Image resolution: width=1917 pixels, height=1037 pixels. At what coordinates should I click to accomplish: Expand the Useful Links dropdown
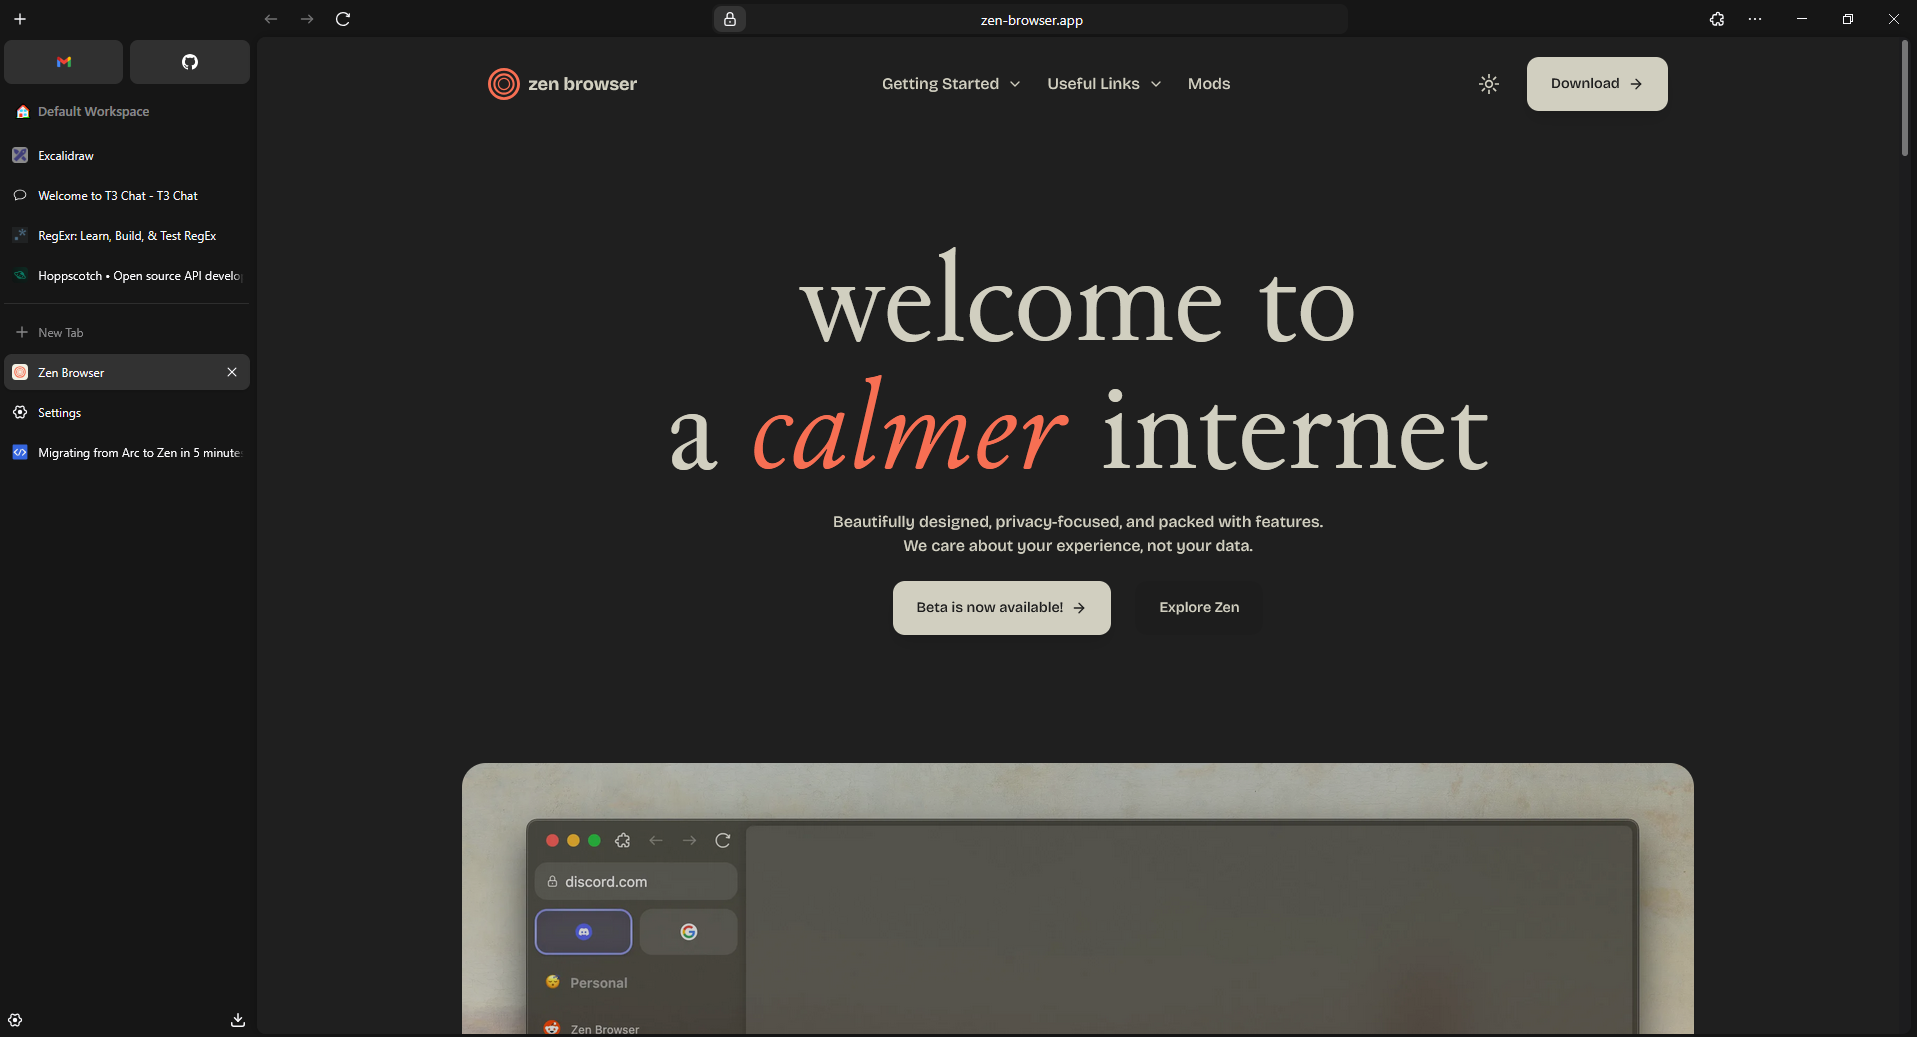(x=1104, y=84)
